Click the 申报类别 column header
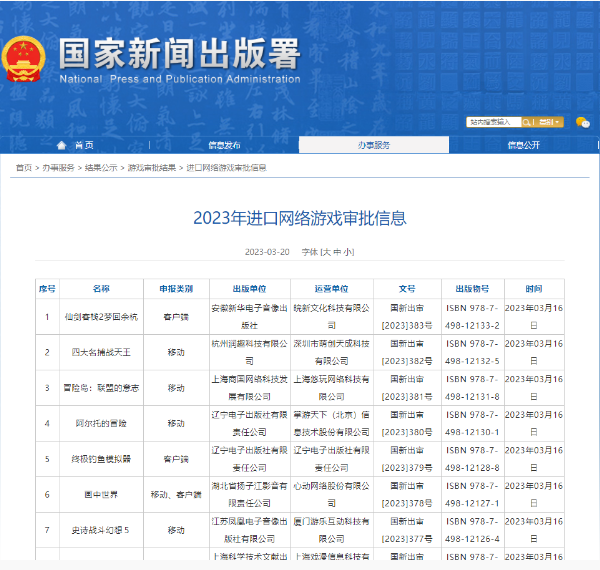The height and width of the screenshot is (570, 600). click(x=176, y=289)
